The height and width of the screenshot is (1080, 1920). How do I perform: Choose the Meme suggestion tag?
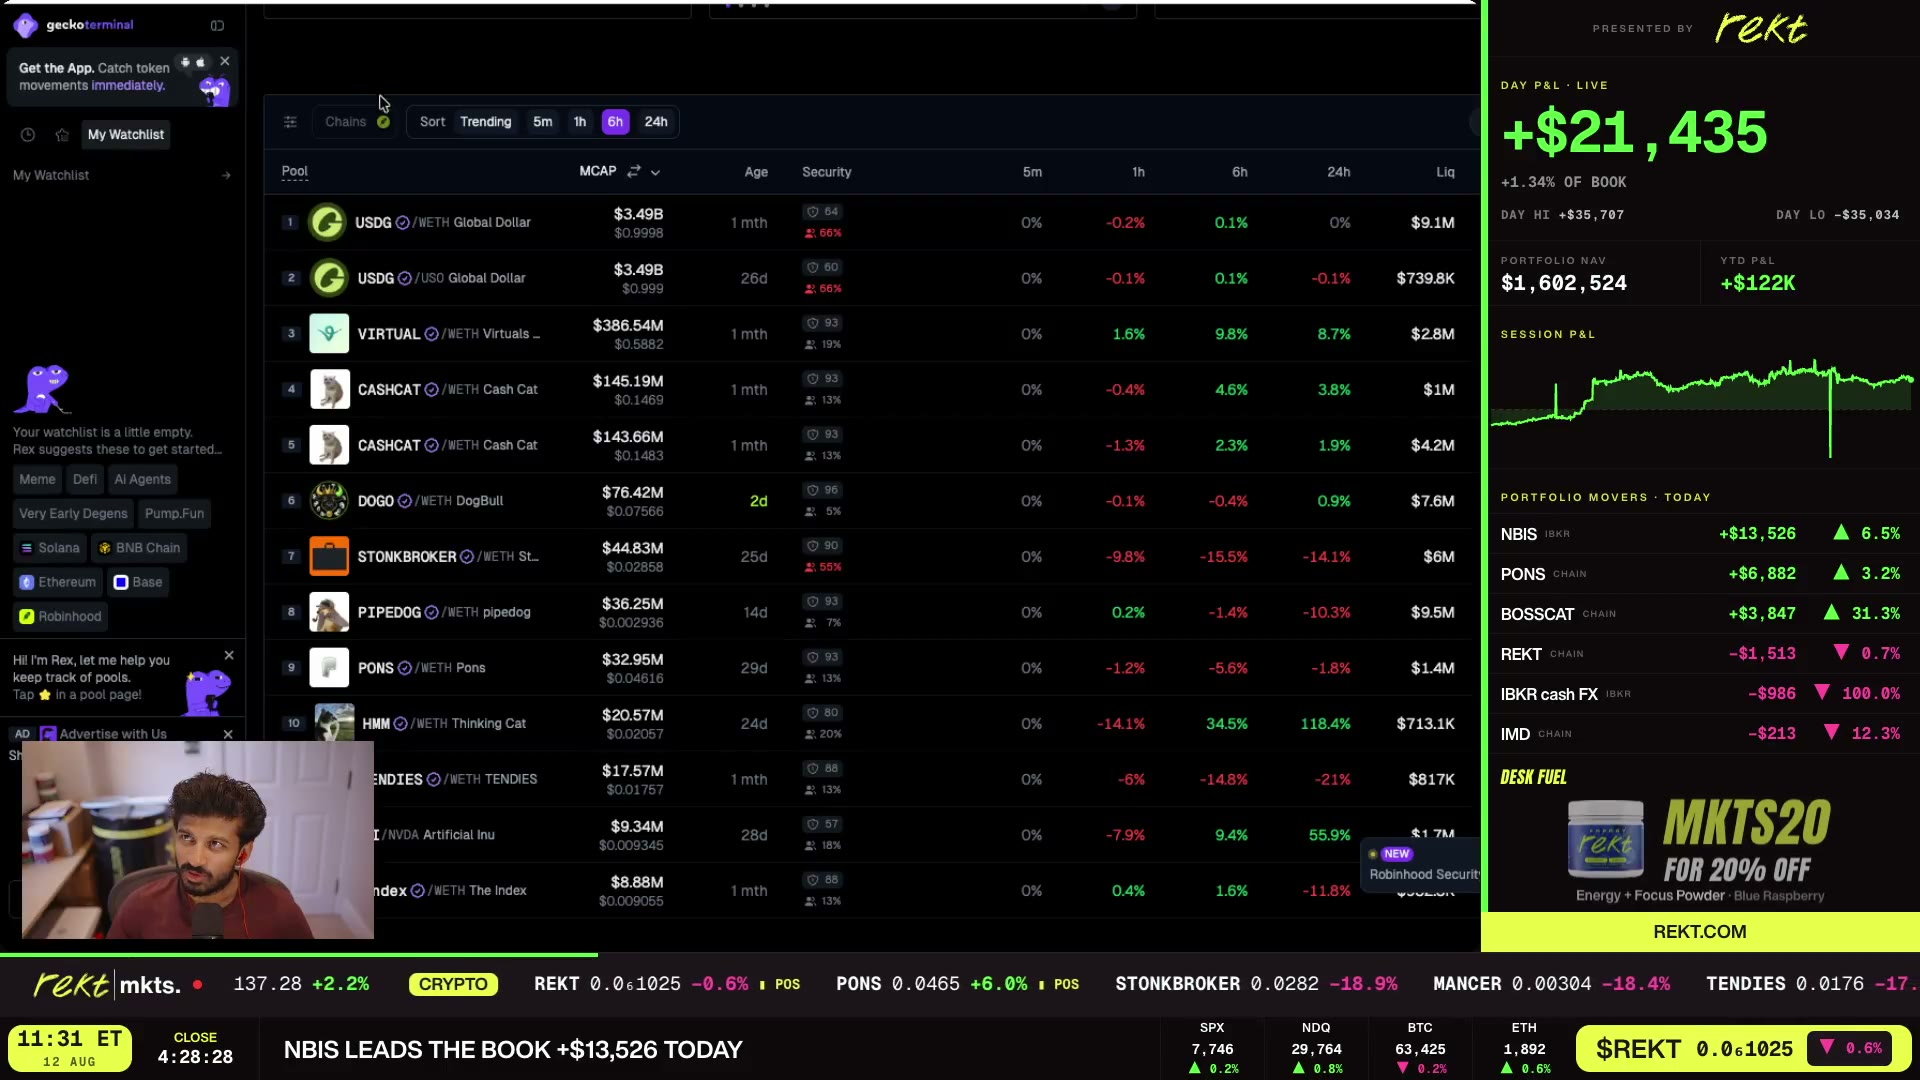tap(37, 480)
